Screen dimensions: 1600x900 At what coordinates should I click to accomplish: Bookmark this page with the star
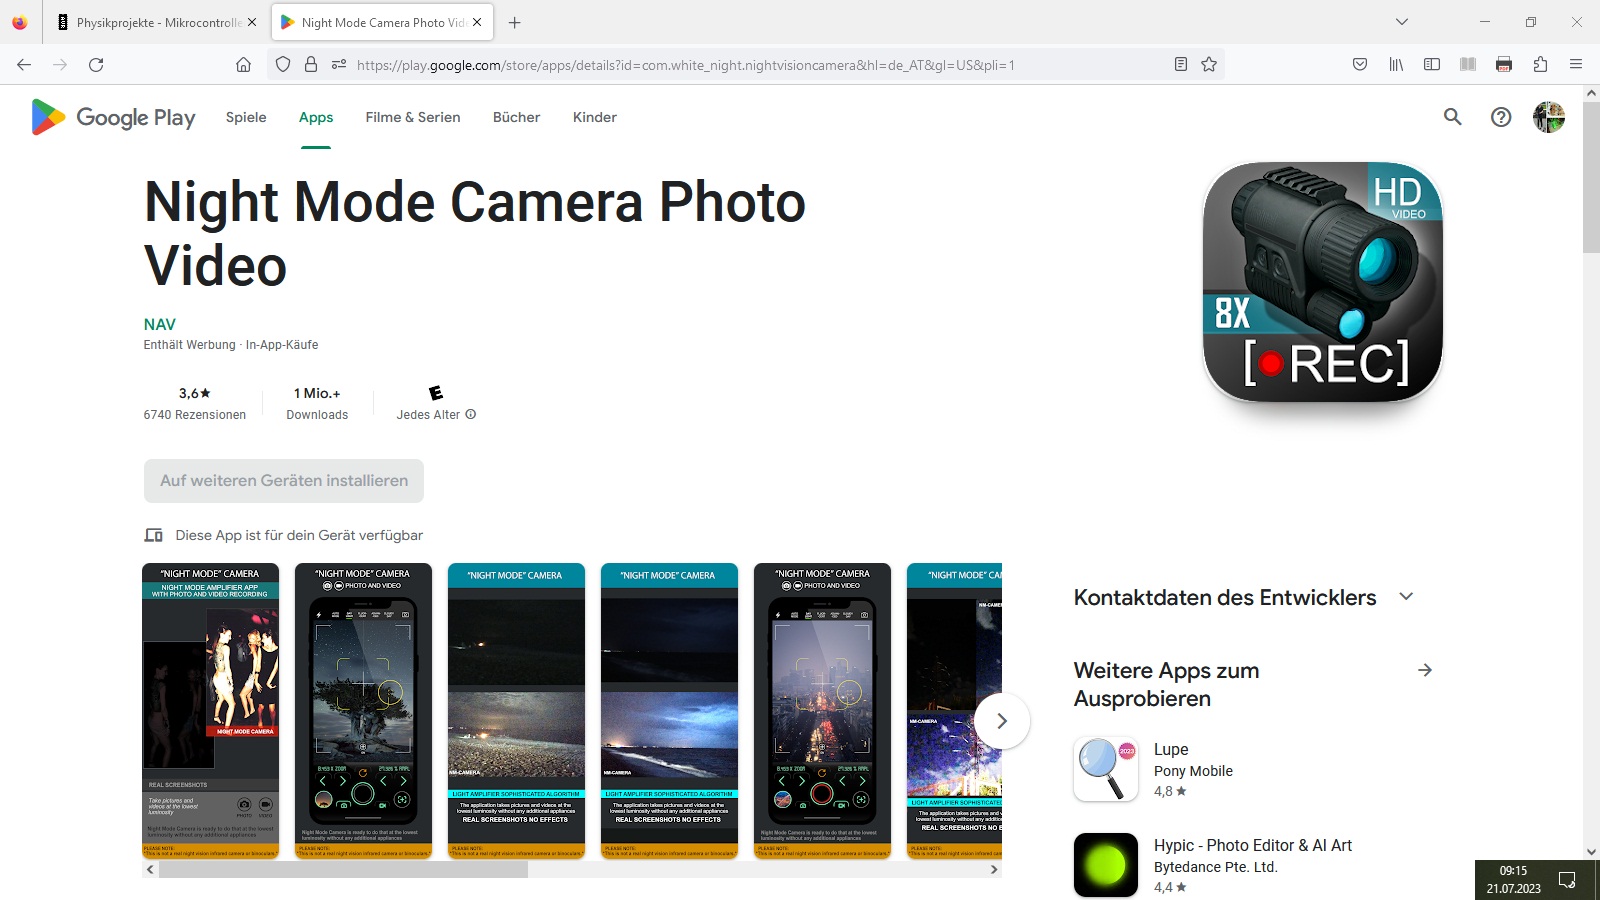tap(1209, 65)
